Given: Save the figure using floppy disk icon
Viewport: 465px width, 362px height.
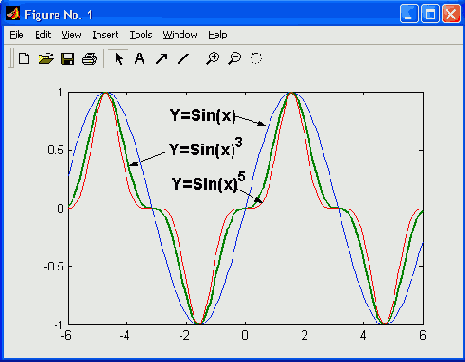Looking at the screenshot, I should click(x=68, y=59).
